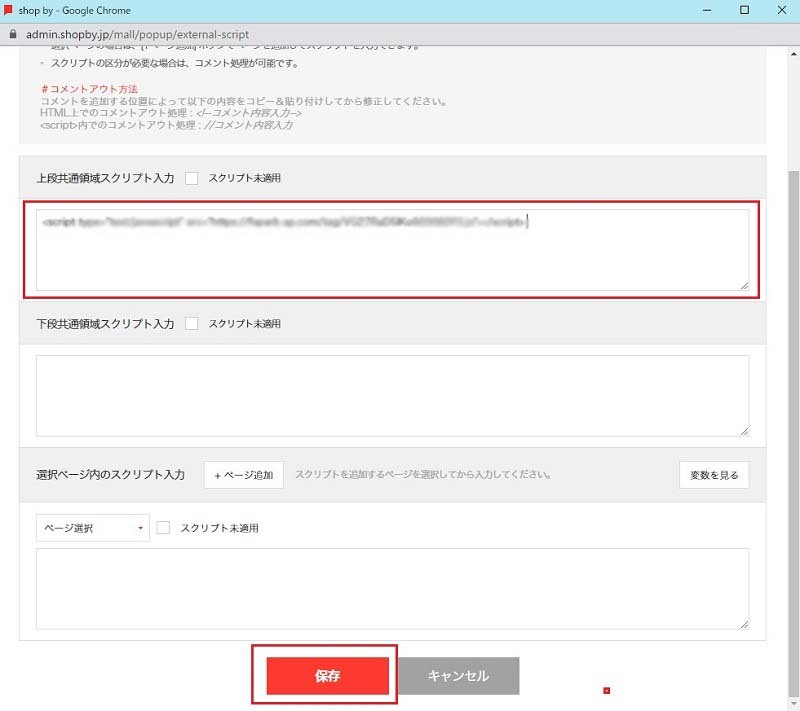
Task: Focus the 選択ページ内 script textarea
Action: point(392,589)
